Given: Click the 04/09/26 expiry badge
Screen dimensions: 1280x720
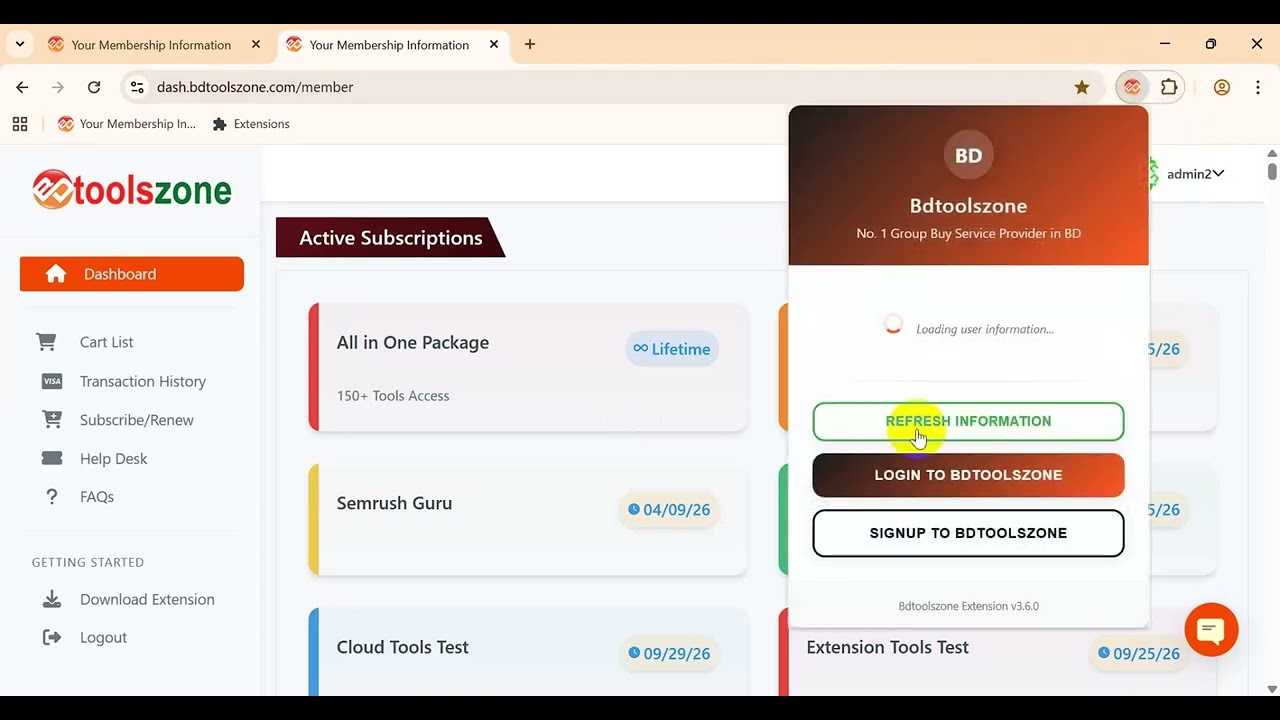Looking at the screenshot, I should pos(669,510).
